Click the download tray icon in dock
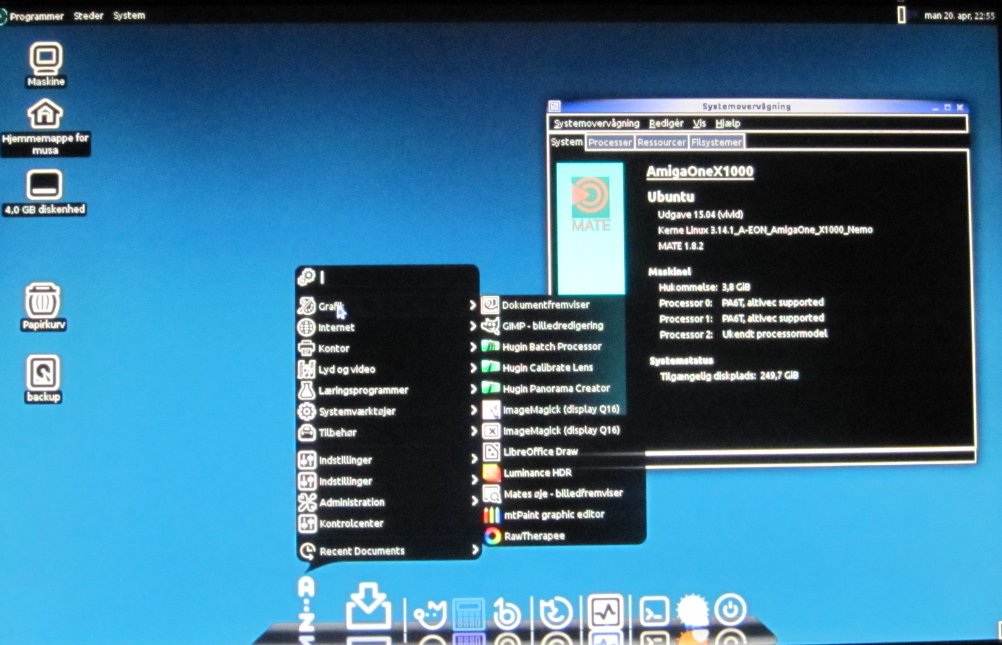This screenshot has height=645, width=1002. 368,609
